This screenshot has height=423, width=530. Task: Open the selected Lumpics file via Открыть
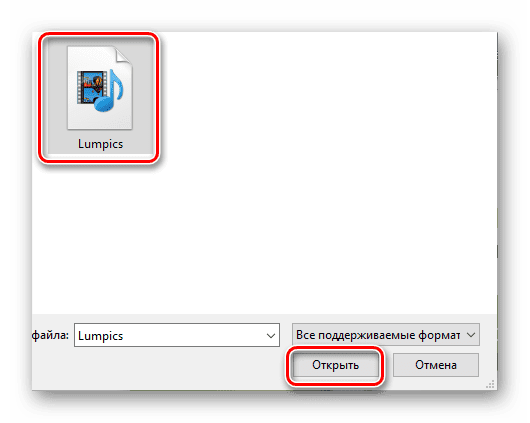336,365
